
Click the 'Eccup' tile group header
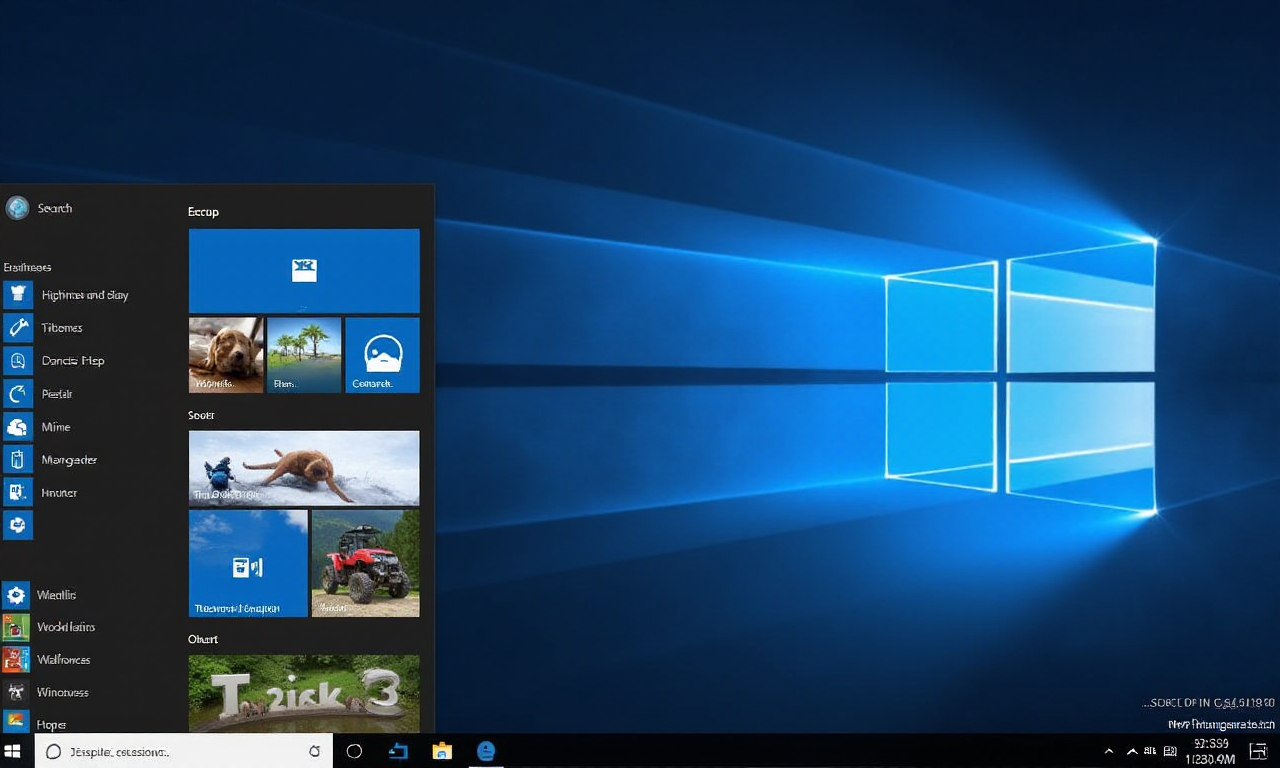(203, 212)
